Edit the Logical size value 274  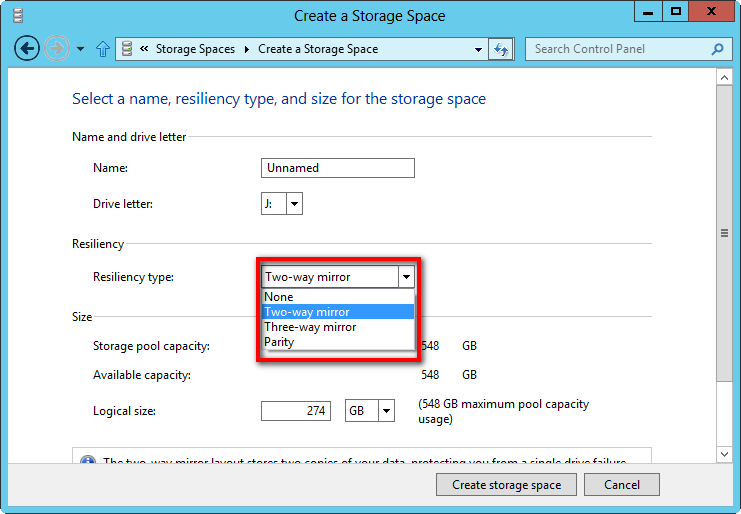pyautogui.click(x=296, y=411)
